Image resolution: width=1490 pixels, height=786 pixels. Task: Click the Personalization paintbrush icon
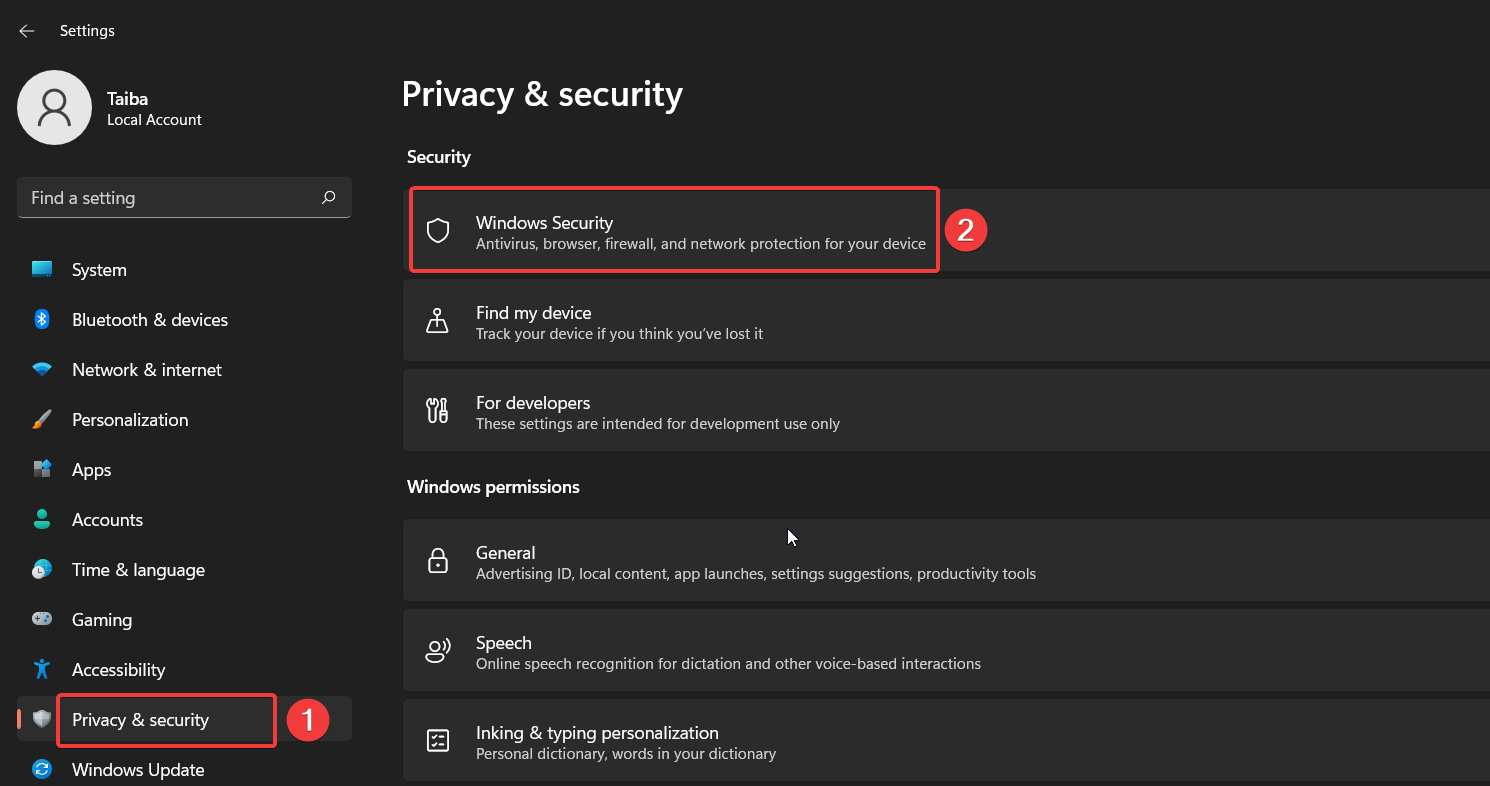point(42,419)
